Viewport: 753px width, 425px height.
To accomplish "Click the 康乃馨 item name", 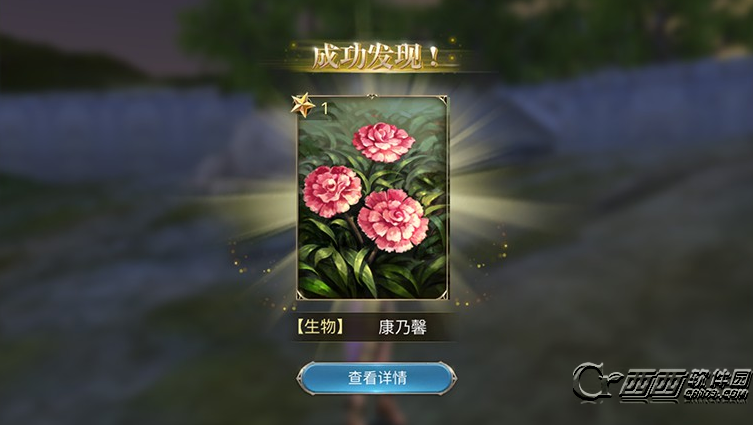I will click(x=402, y=328).
